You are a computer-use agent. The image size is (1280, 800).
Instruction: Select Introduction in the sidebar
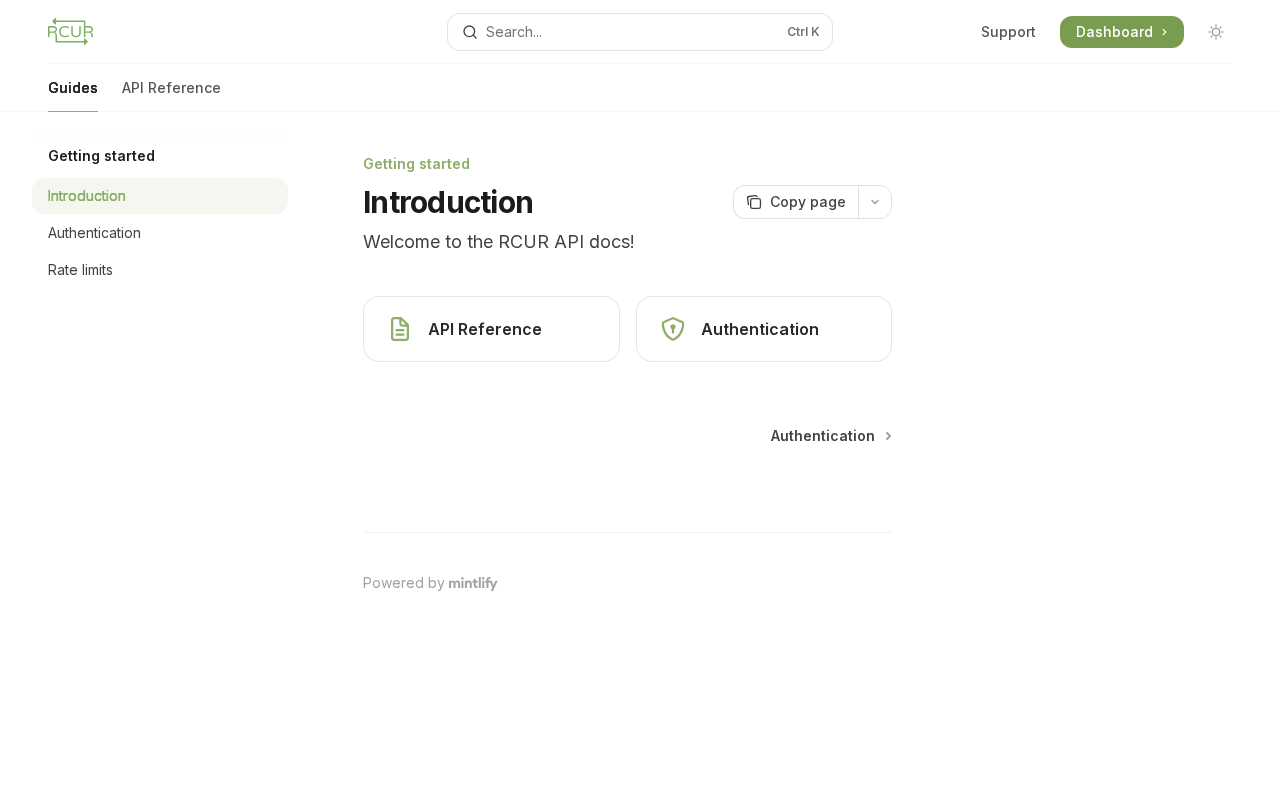pyautogui.click(x=87, y=196)
